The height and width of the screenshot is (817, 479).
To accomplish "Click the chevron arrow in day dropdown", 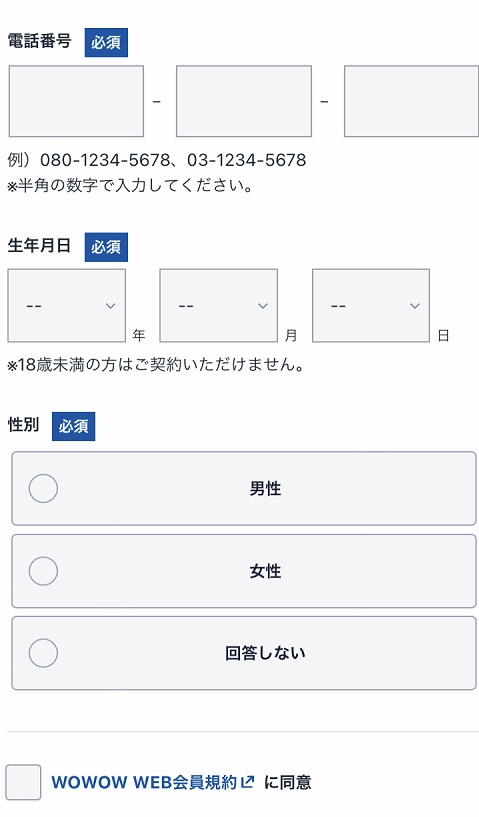I will click(x=415, y=306).
